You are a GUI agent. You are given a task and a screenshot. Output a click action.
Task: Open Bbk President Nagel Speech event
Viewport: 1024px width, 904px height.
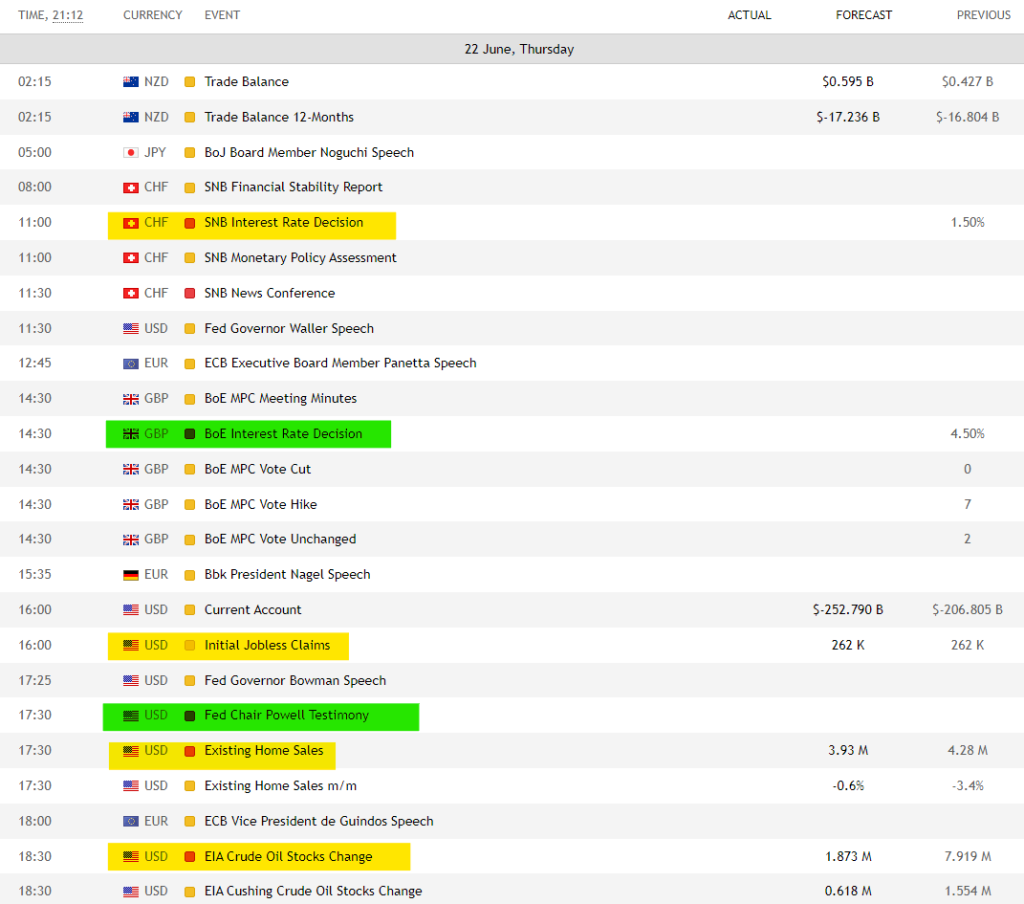[x=287, y=574]
